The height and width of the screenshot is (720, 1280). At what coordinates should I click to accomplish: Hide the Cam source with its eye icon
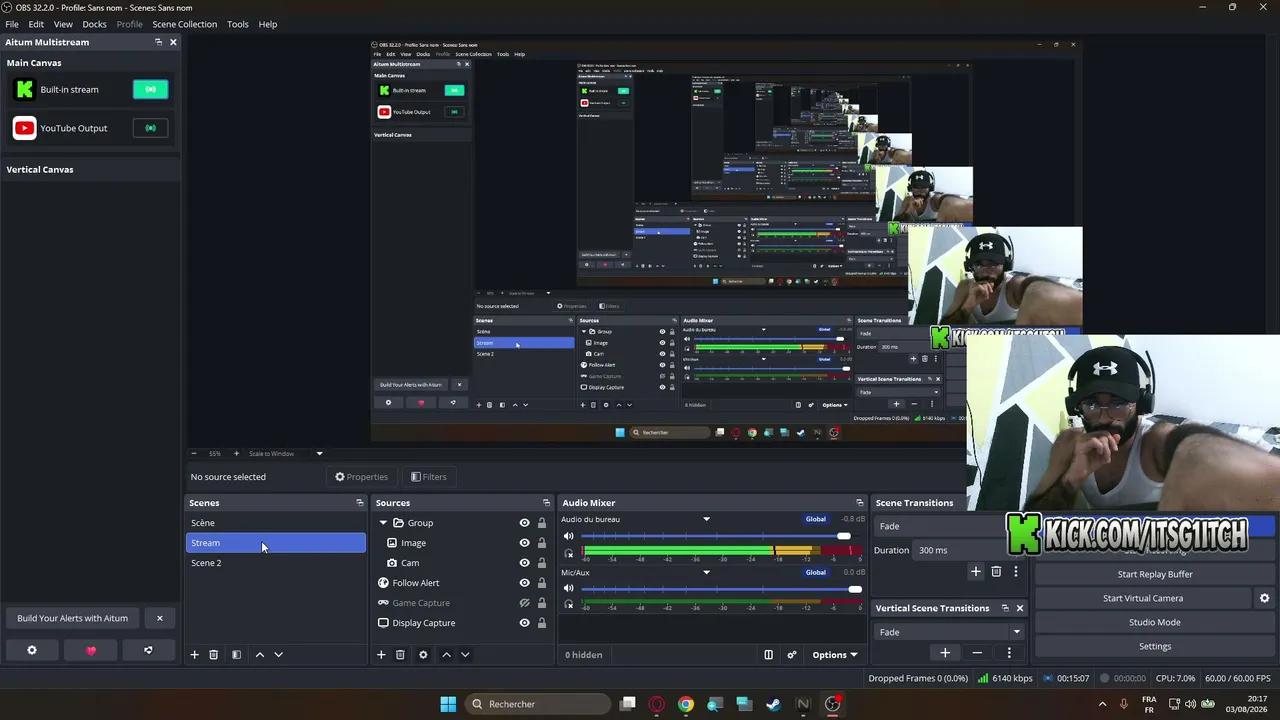click(524, 563)
